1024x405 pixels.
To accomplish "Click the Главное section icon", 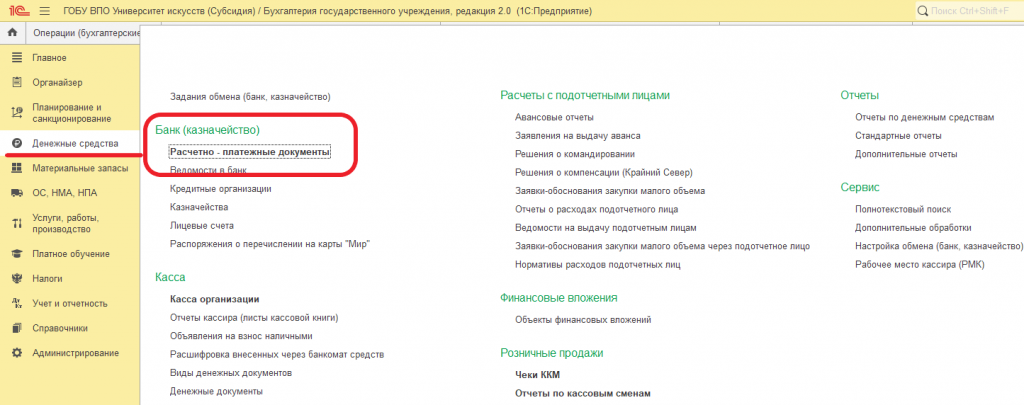I will 18,58.
